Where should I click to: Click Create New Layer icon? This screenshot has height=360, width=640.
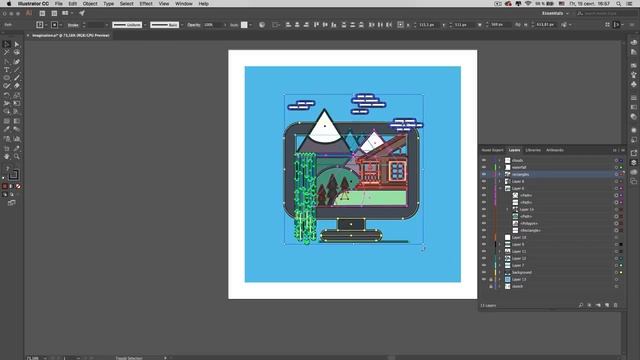607,305
